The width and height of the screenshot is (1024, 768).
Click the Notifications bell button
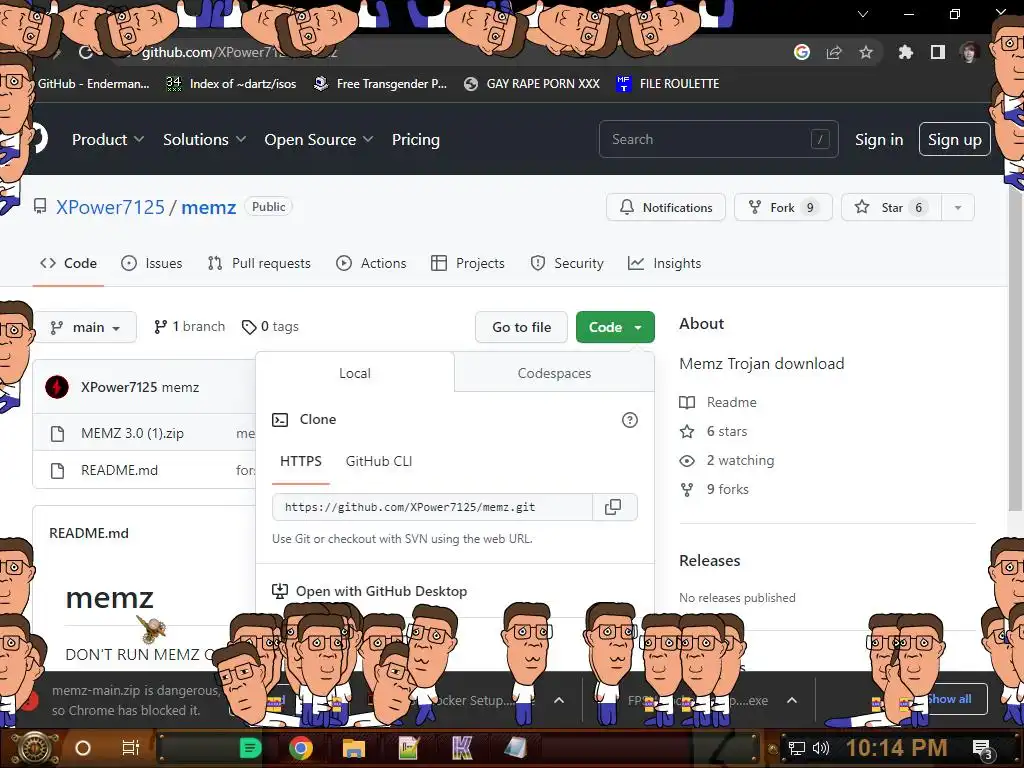(x=665, y=207)
